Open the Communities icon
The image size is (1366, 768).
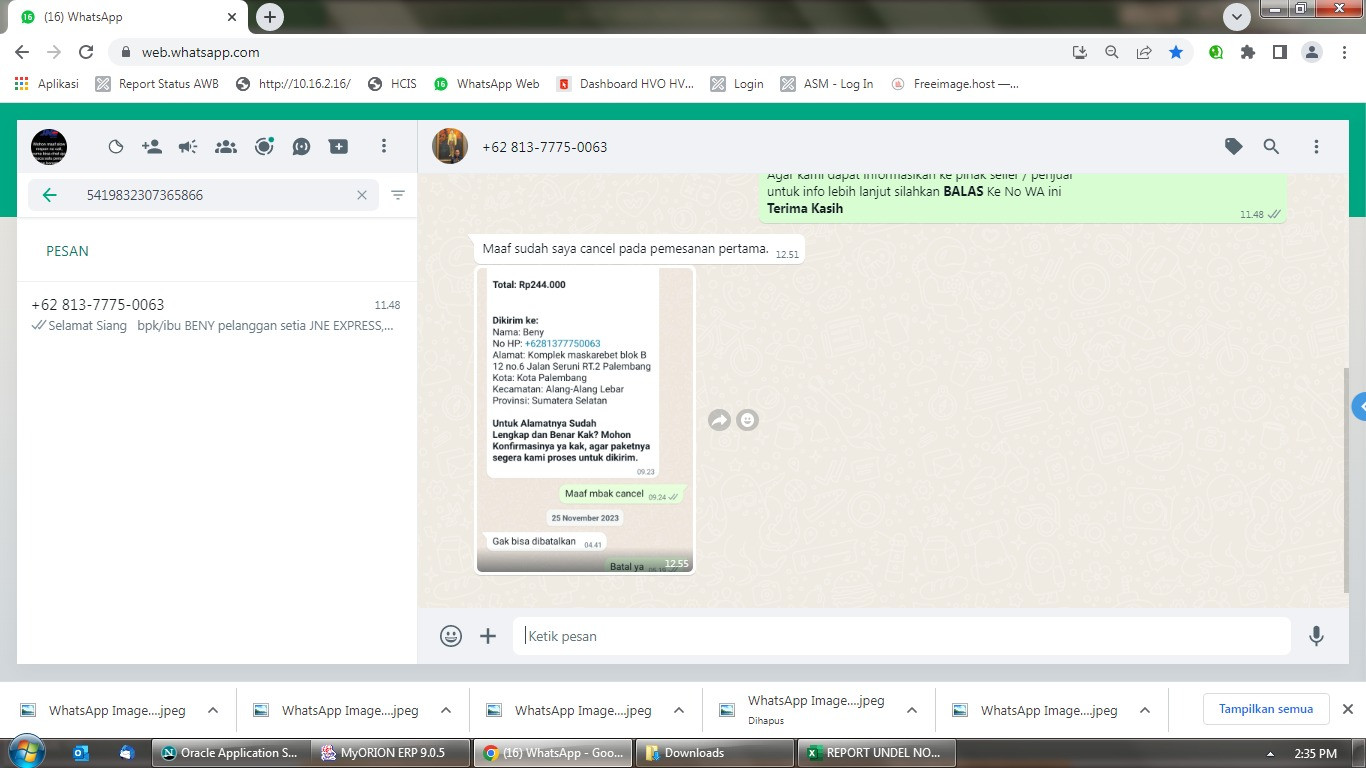(x=226, y=147)
